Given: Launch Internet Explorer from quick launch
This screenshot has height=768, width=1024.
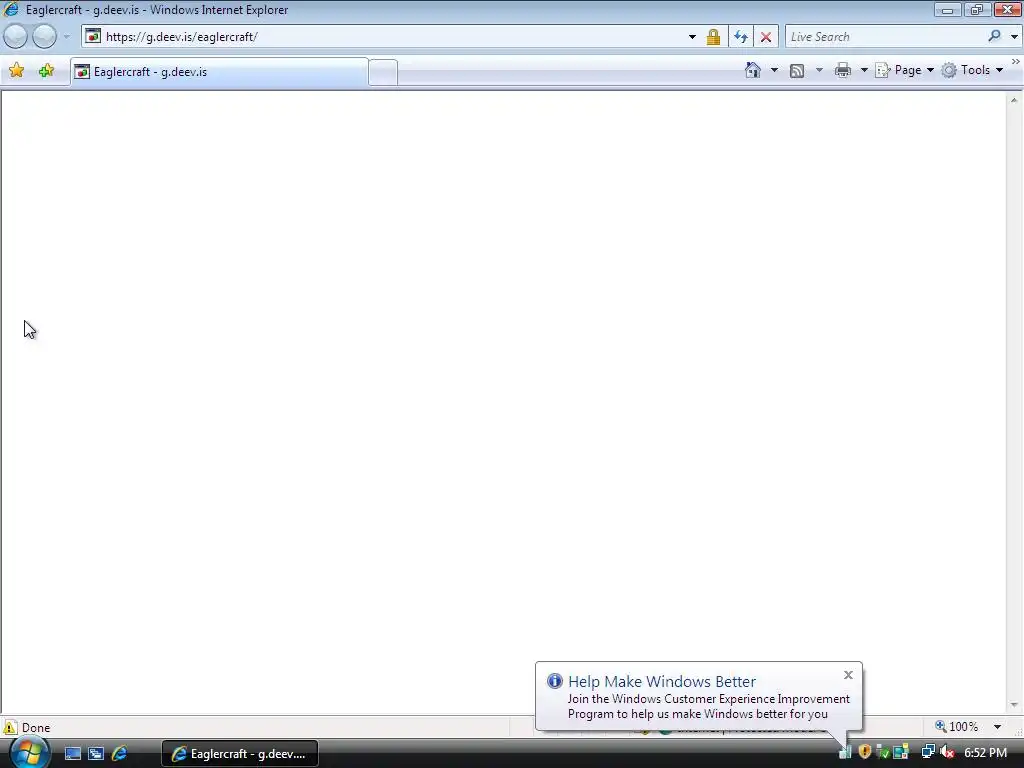Looking at the screenshot, I should (120, 753).
